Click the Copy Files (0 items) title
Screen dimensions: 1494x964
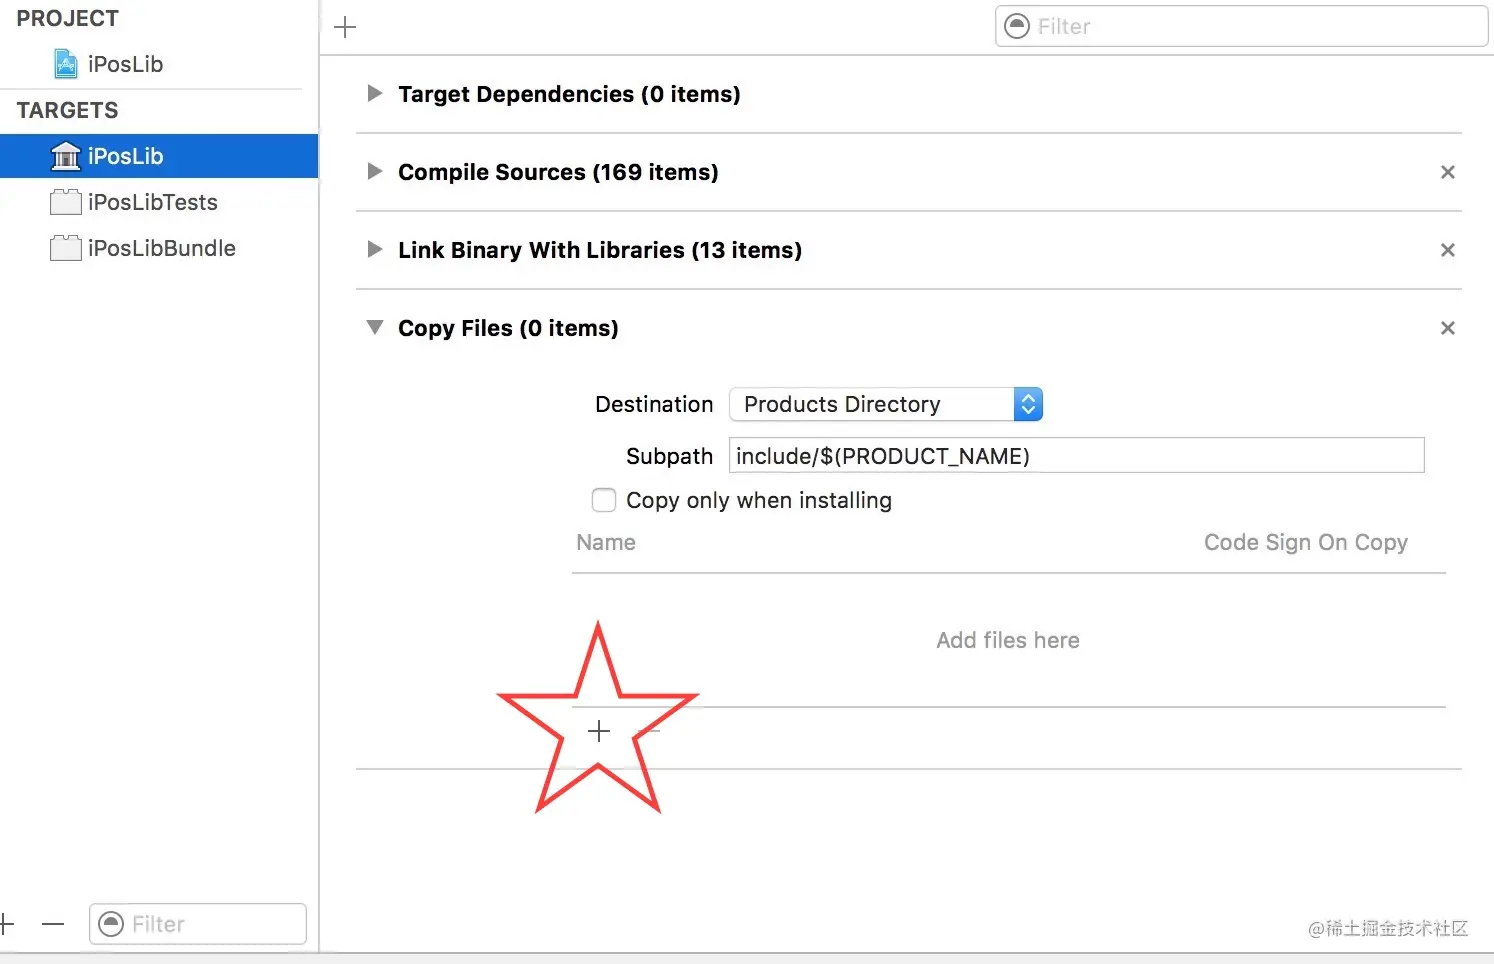[508, 328]
